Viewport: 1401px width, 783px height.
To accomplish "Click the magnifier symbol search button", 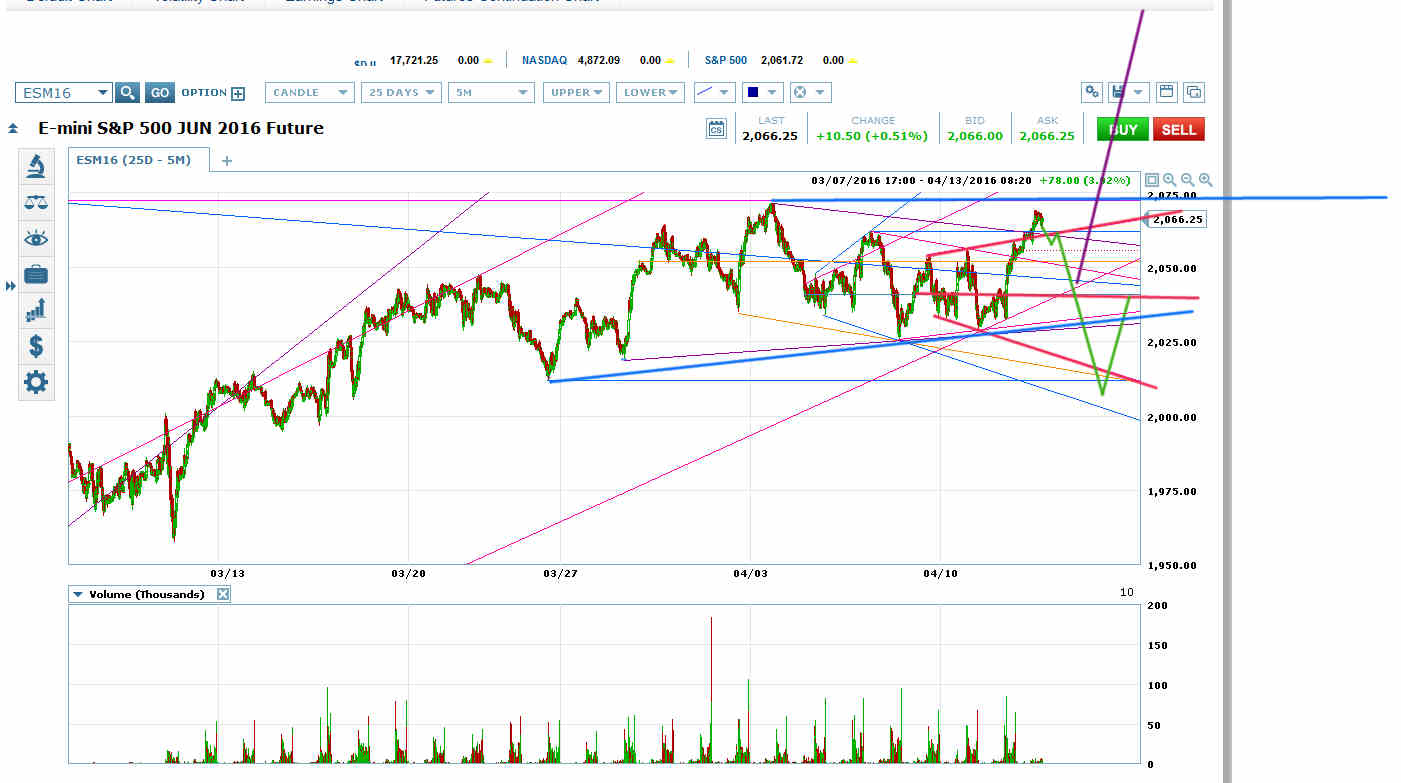I will (x=127, y=93).
